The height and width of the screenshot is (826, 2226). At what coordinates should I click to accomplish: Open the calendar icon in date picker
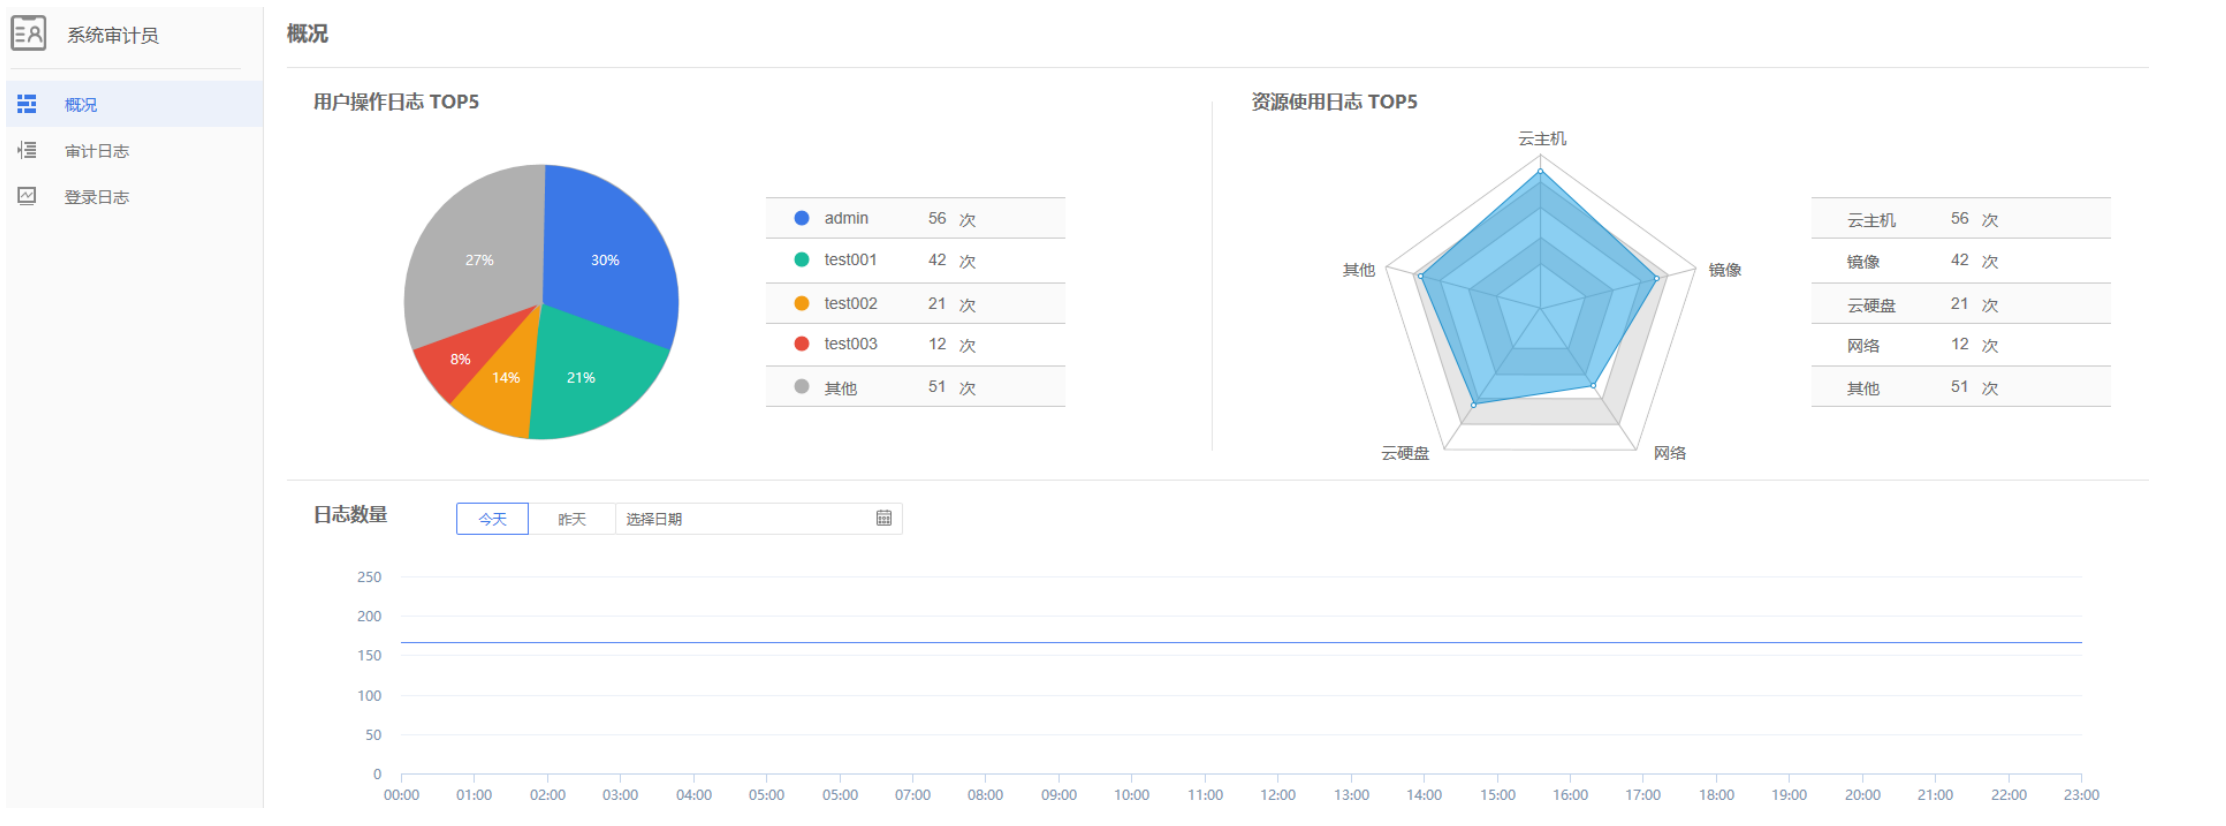(x=884, y=518)
